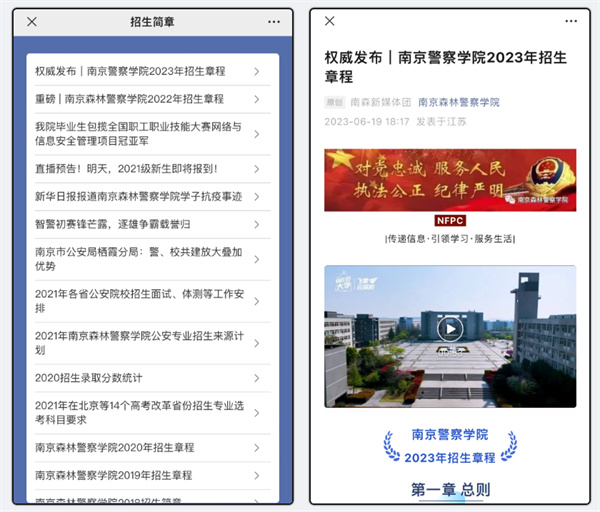Click the 2023-06-19 18:17 publish date
This screenshot has width=600, height=512.
[367, 122]
